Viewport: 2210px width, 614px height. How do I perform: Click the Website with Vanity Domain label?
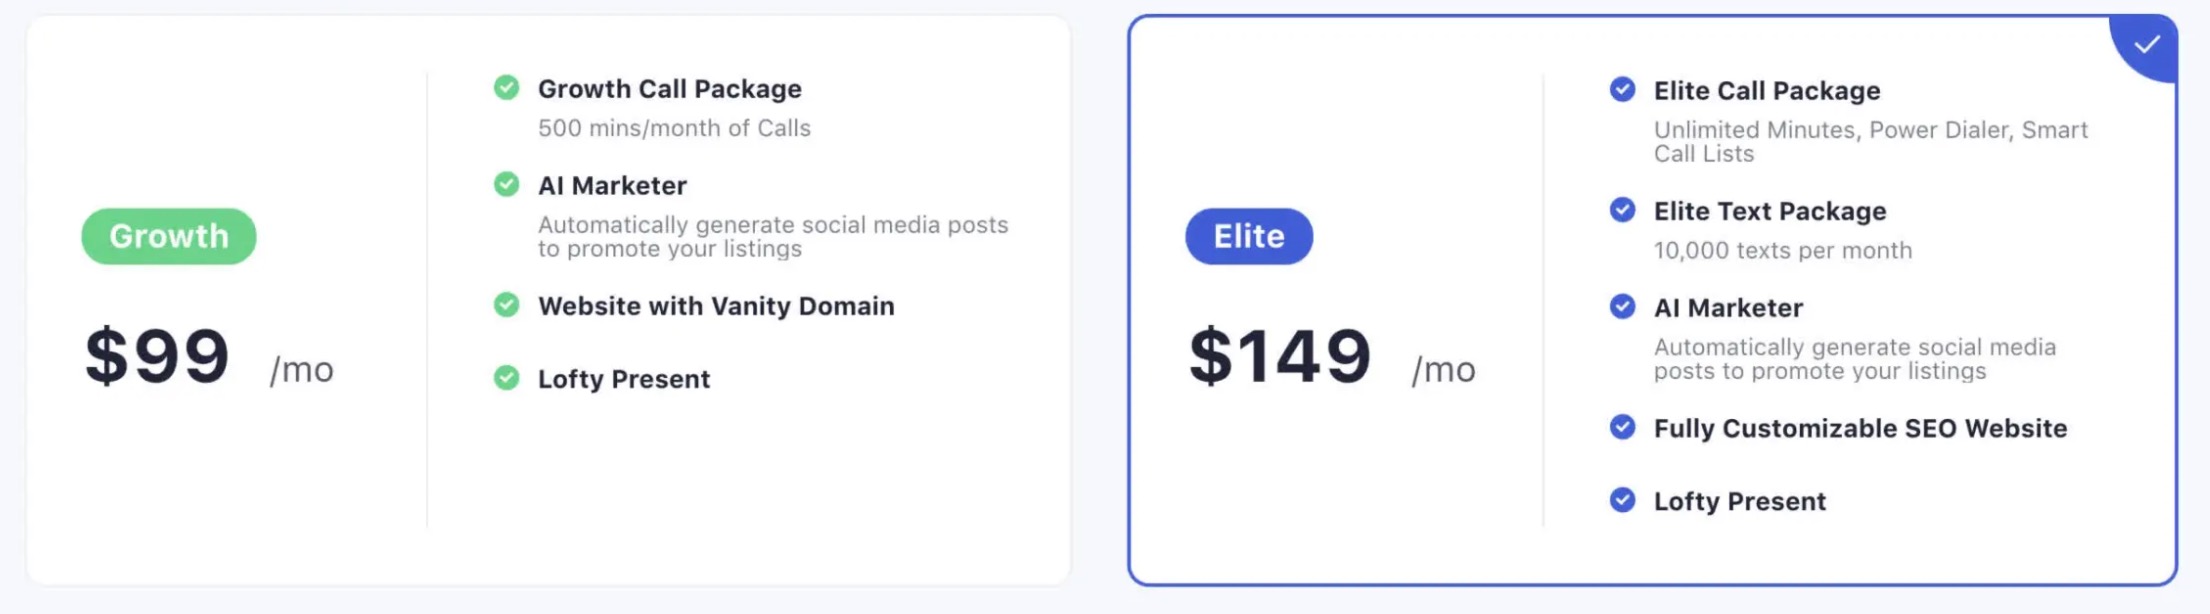coord(716,306)
